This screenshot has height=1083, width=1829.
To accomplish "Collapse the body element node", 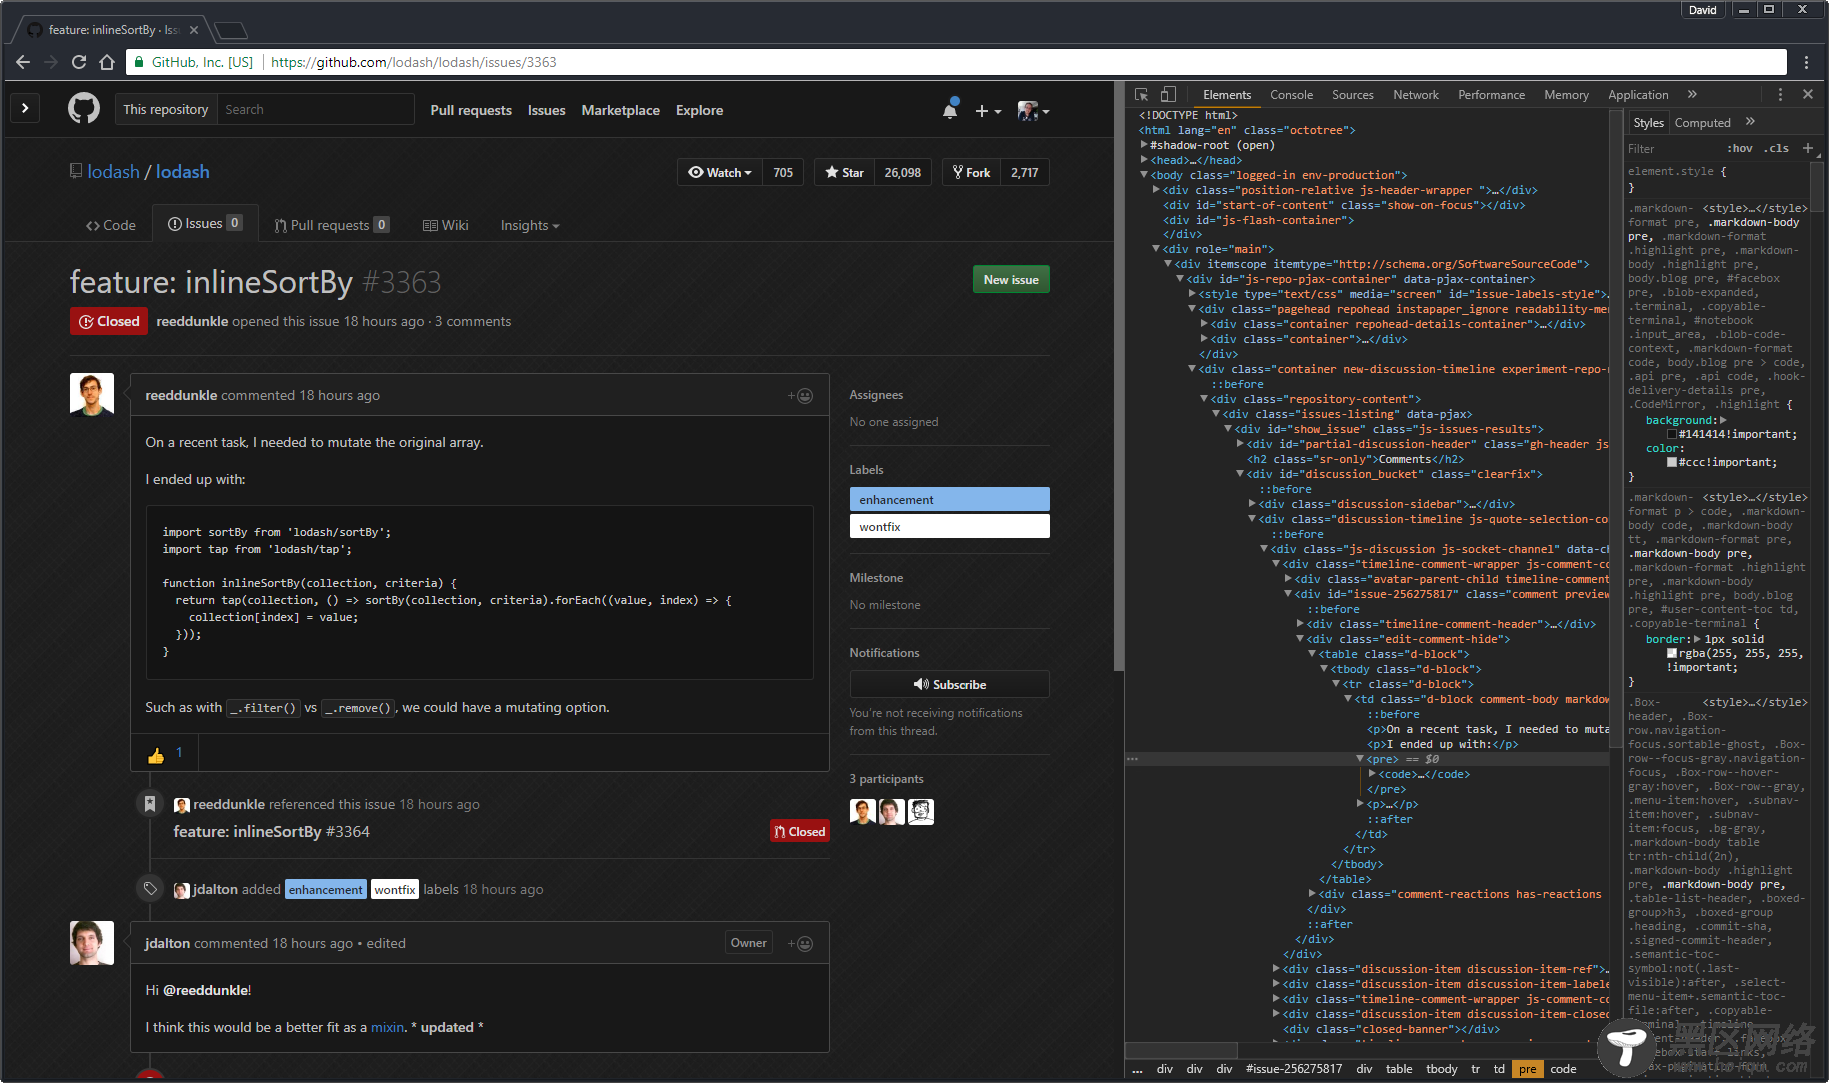I will coord(1145,175).
